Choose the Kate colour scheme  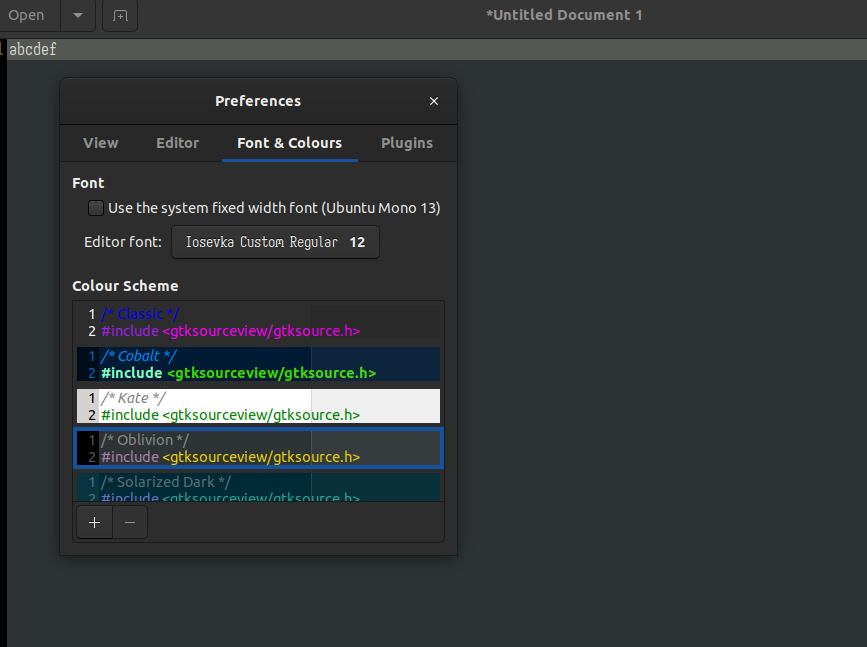[x=258, y=406]
